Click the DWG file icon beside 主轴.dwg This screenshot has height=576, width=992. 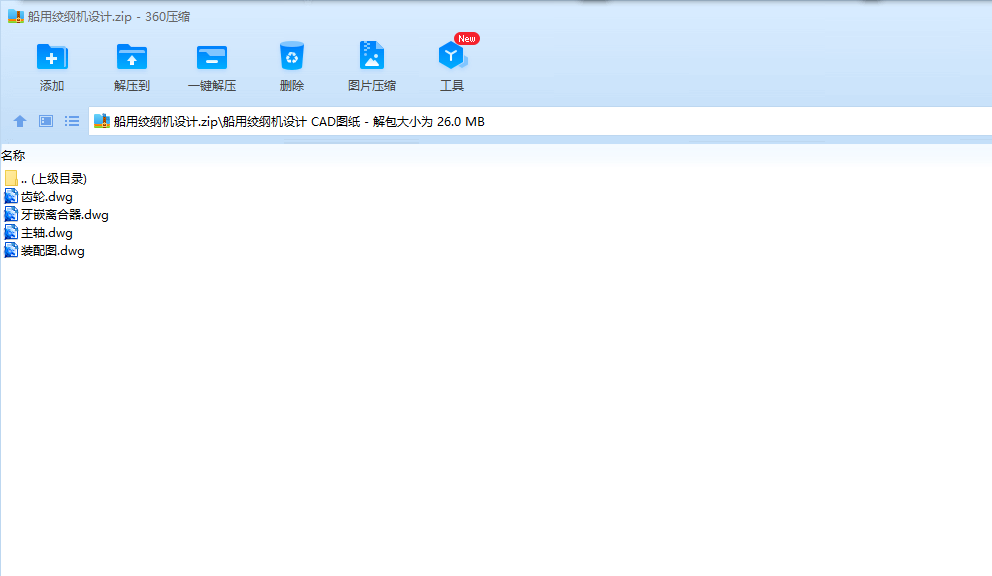pos(11,232)
